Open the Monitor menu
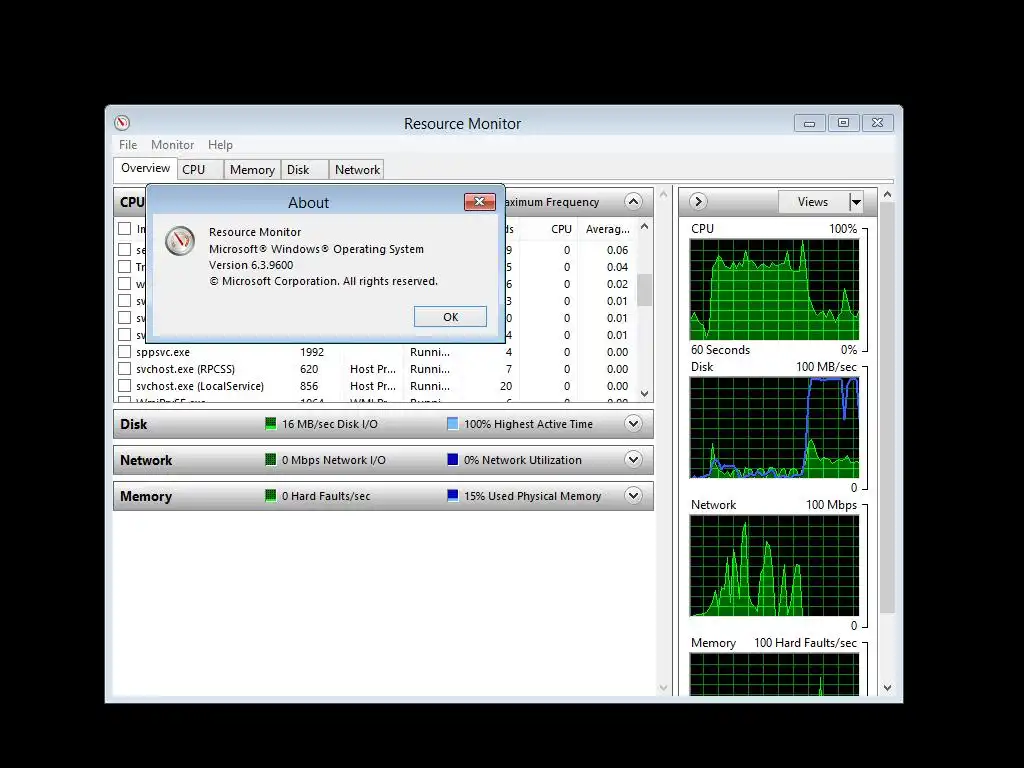The width and height of the screenshot is (1024, 768). [x=172, y=145]
